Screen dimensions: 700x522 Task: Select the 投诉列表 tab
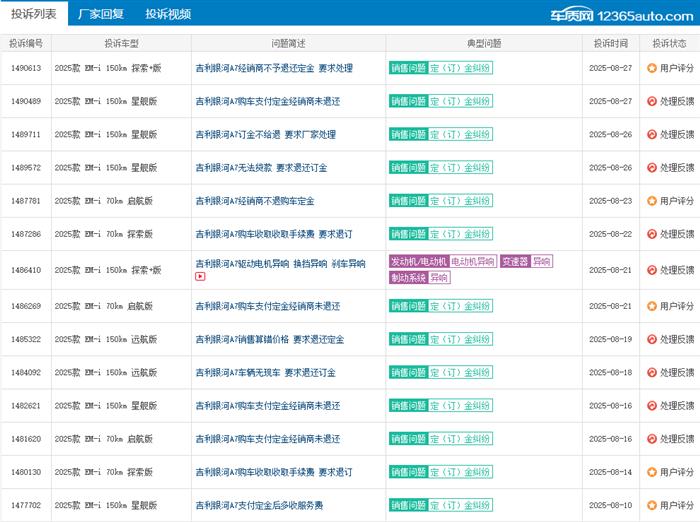pos(33,14)
